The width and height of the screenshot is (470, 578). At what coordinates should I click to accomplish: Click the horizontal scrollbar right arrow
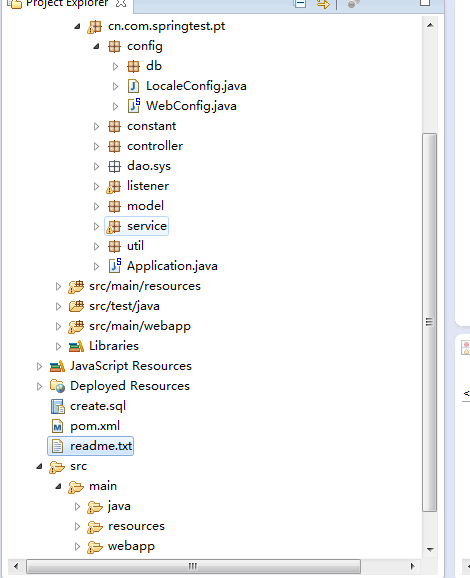pos(412,566)
